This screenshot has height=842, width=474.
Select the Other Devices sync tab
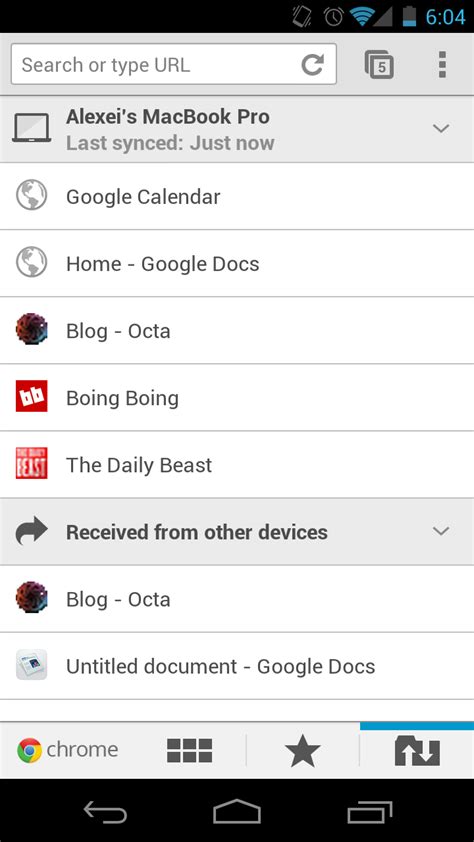417,751
